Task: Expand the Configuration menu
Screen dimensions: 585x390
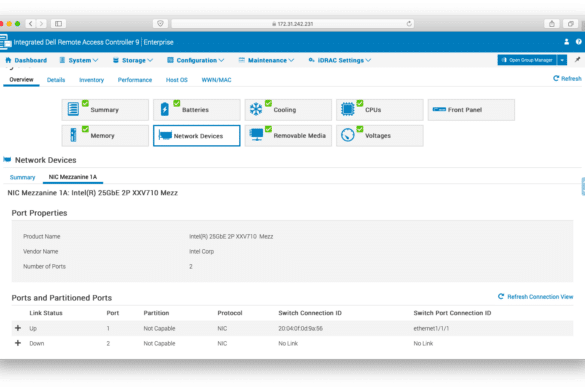Action: [x=195, y=60]
